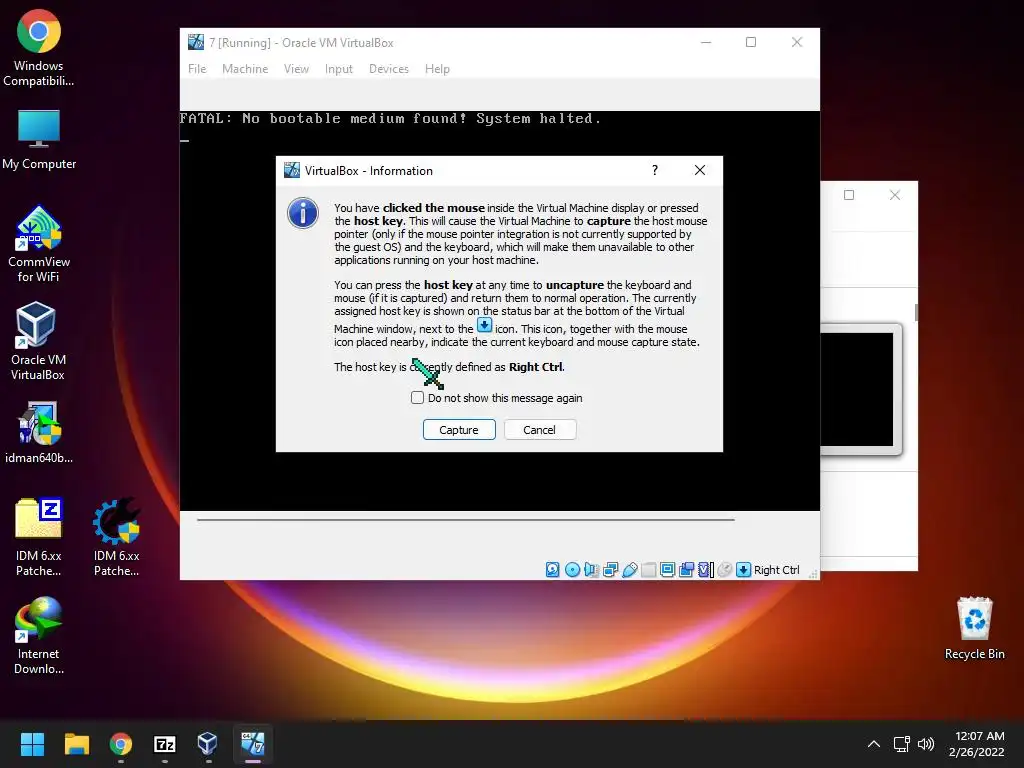
Task: Click the keyboard capture host key icon
Action: pos(743,570)
